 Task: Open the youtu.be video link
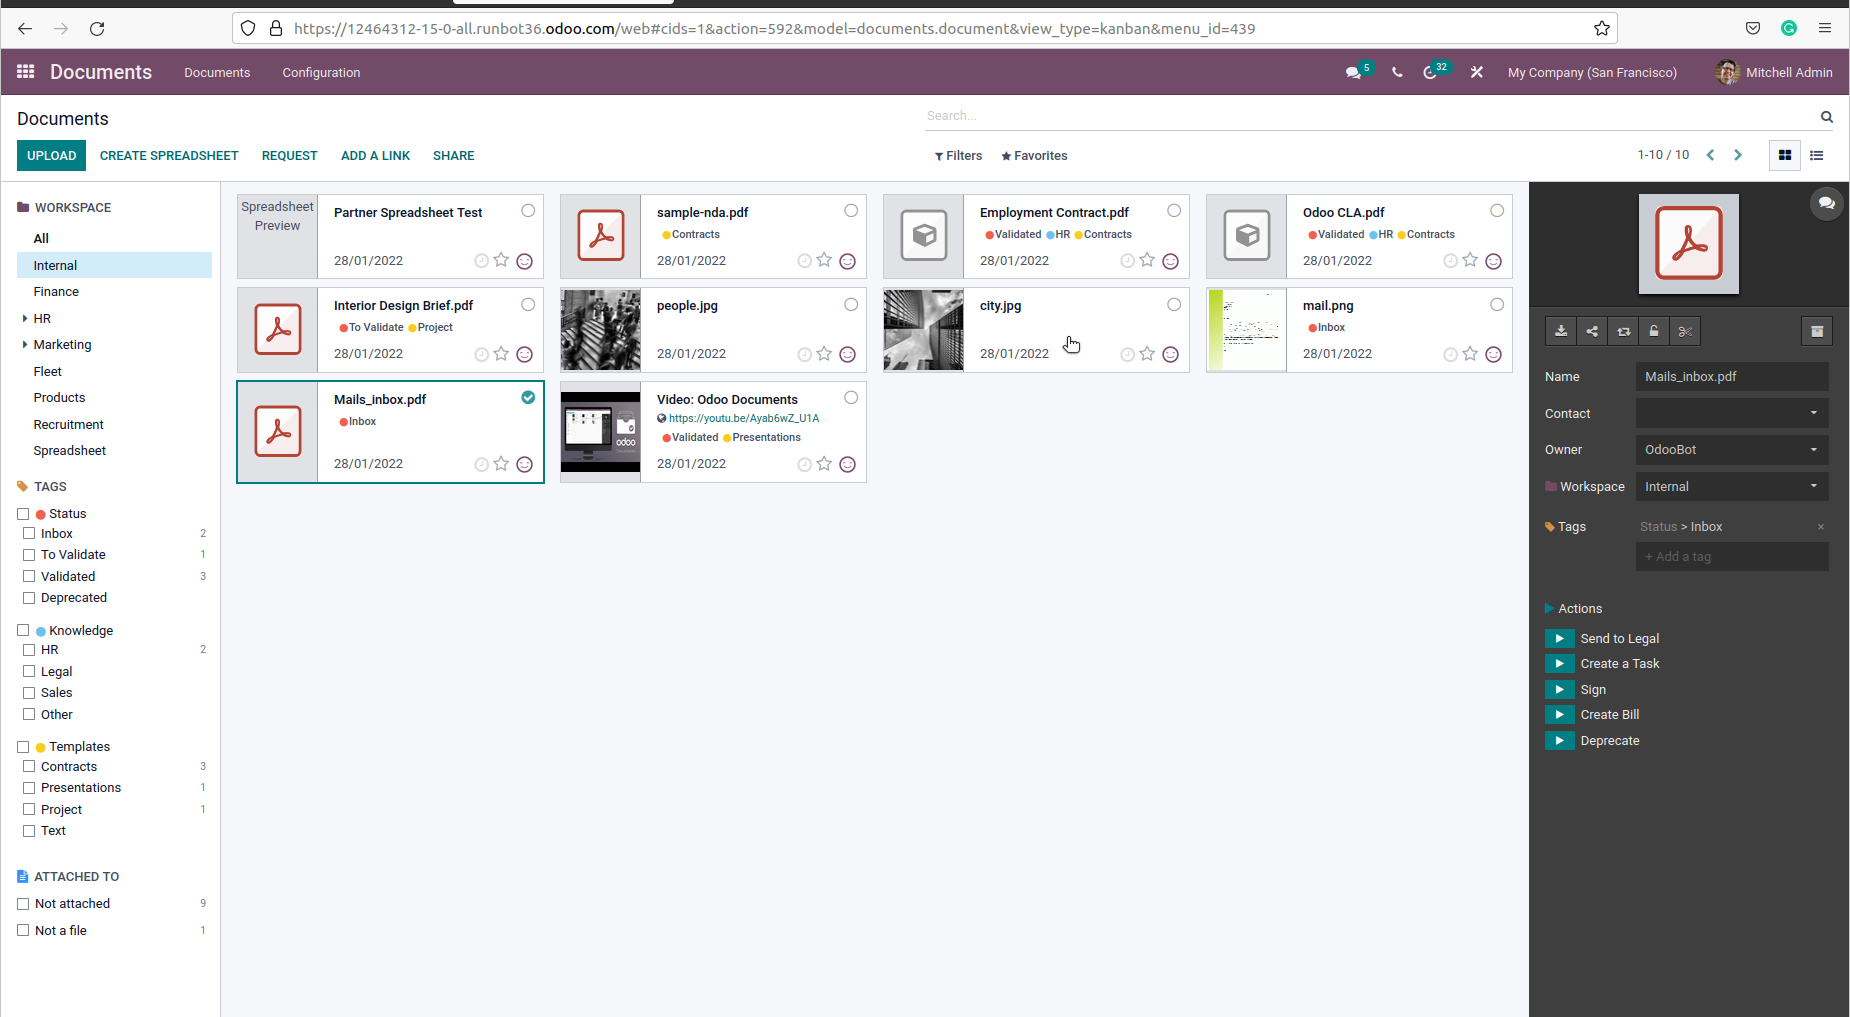coord(743,418)
